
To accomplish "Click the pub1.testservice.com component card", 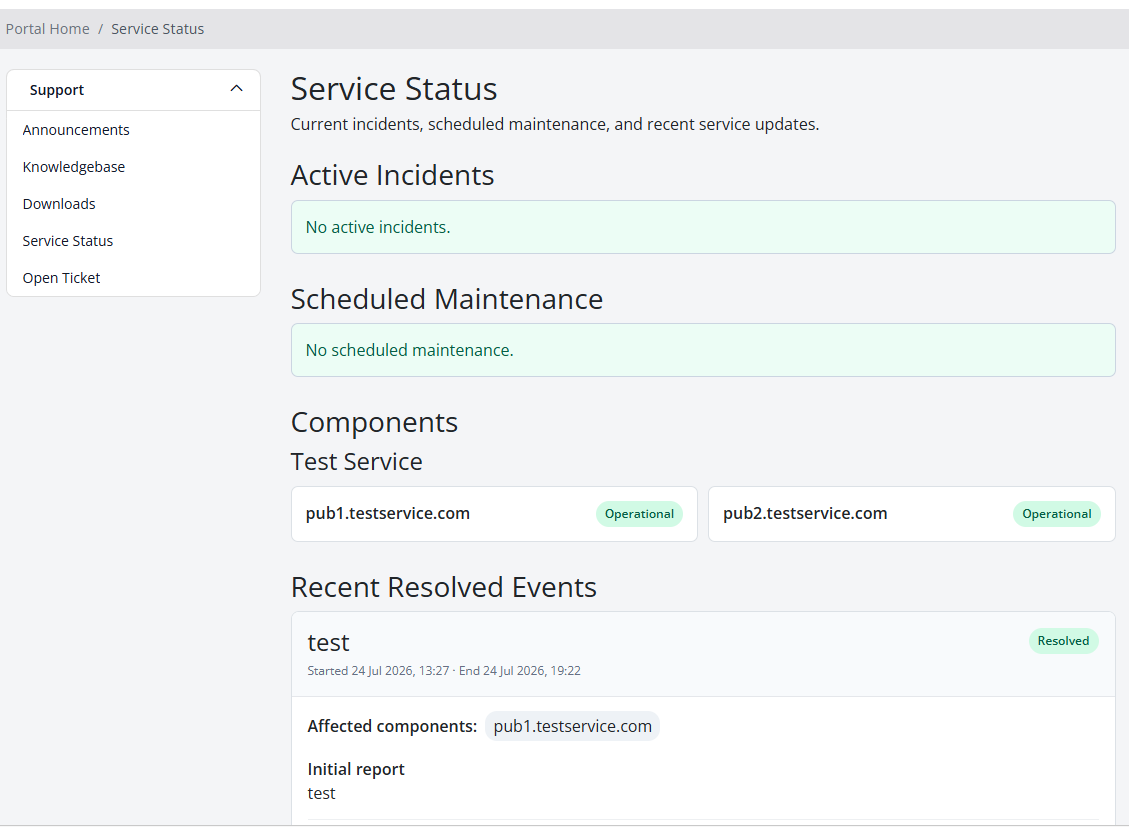I will [x=494, y=514].
